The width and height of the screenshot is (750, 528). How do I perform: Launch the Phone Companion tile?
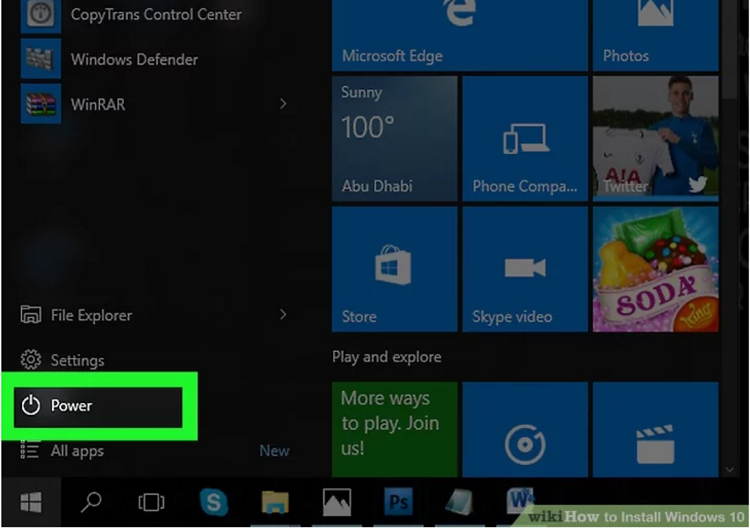pos(524,138)
